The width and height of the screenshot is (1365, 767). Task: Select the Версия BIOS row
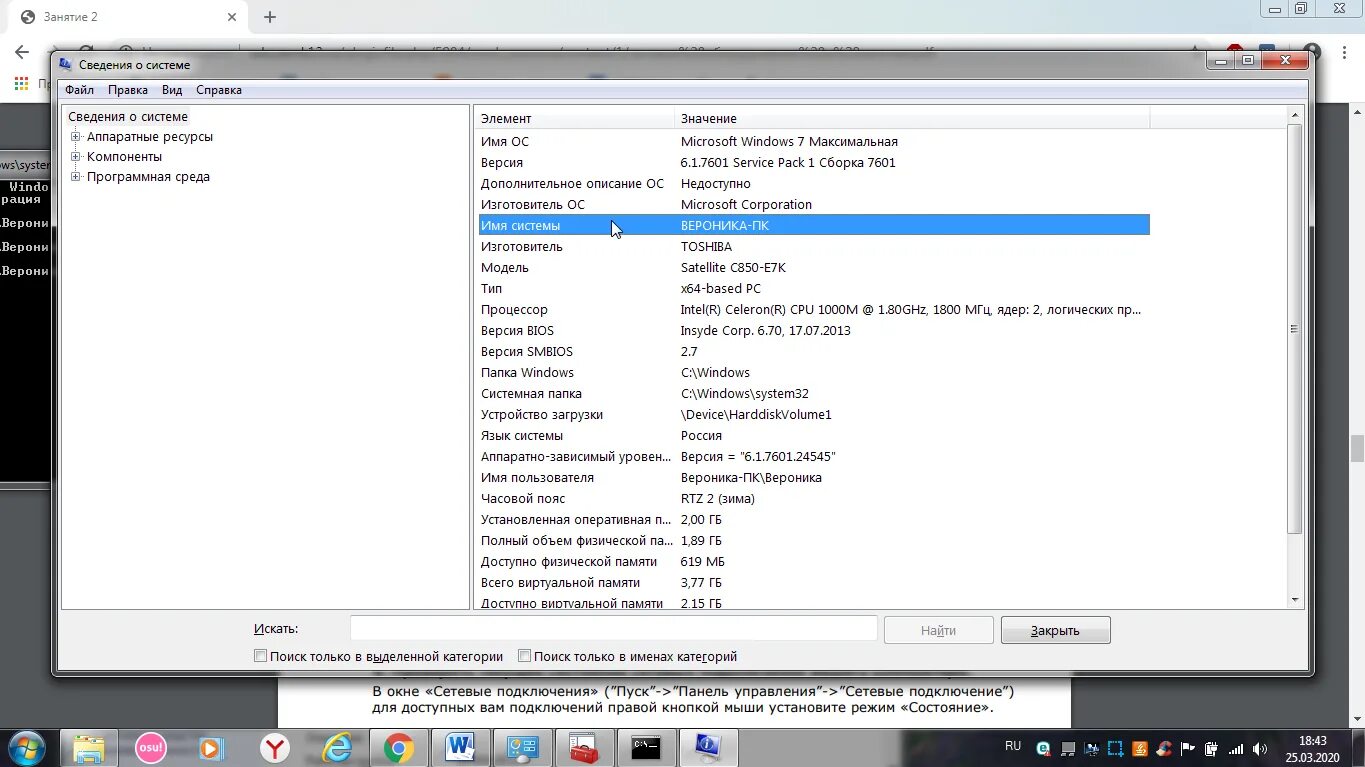click(x=814, y=331)
